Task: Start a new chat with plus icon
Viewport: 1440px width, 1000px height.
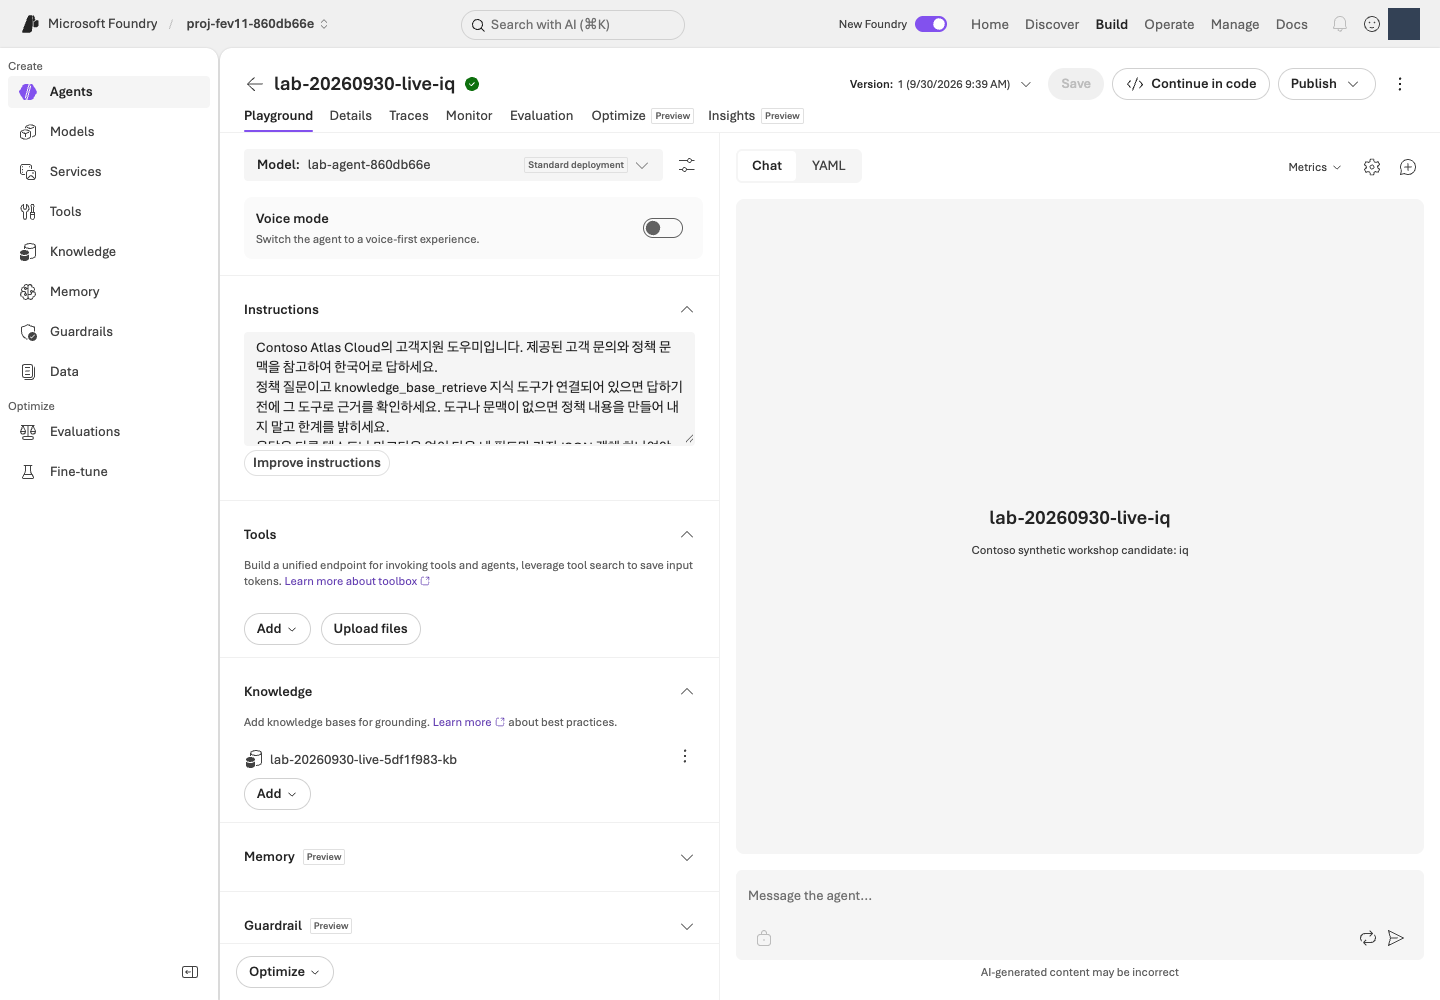Action: point(1408,167)
